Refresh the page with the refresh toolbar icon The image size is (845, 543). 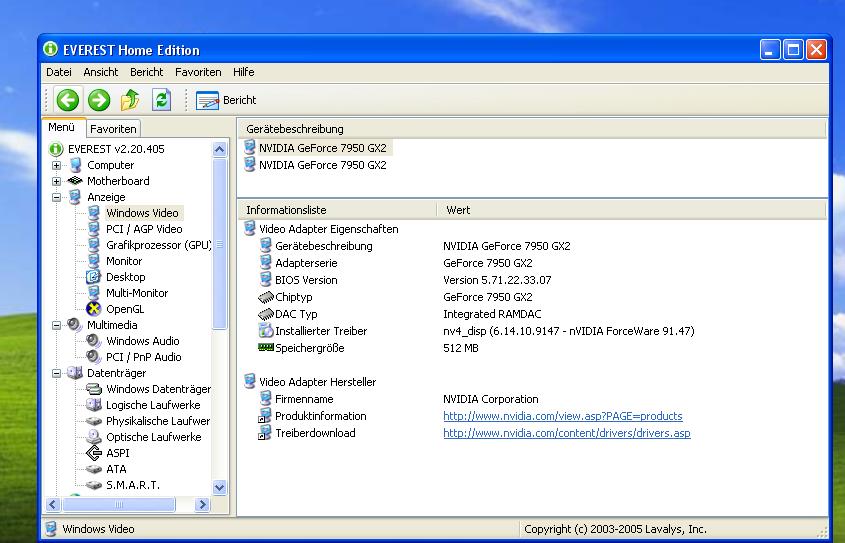click(161, 100)
